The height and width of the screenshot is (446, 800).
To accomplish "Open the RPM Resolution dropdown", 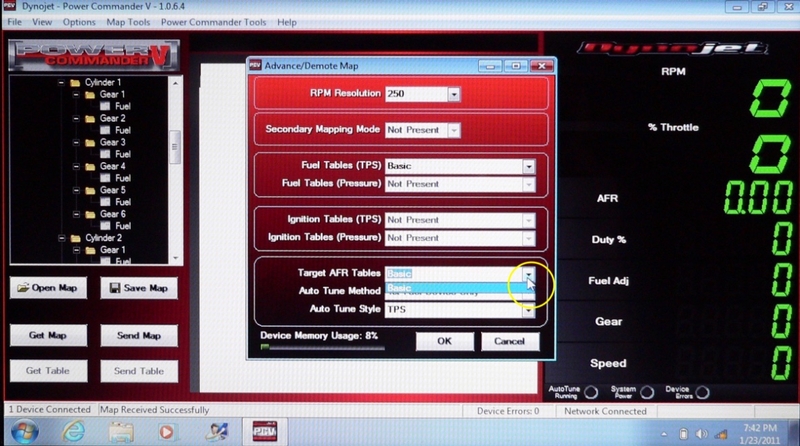I will tap(453, 94).
